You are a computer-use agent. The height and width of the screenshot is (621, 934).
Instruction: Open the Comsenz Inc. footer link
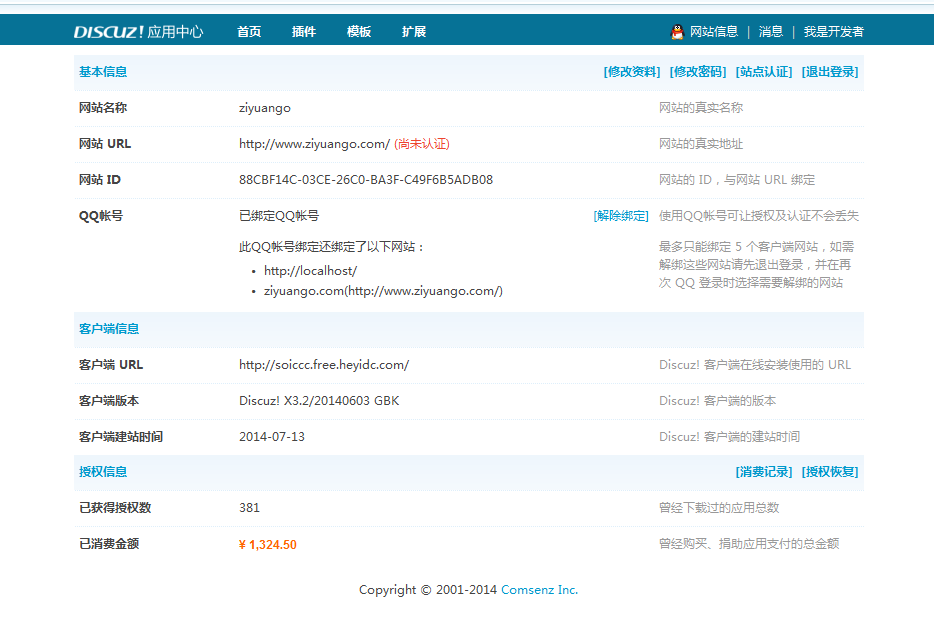point(539,590)
